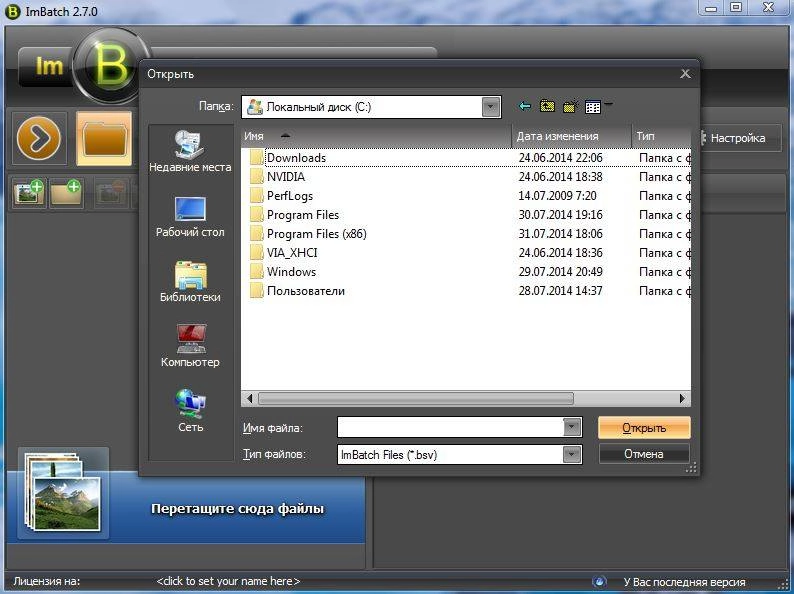
Task: Click the ImBatch run arrow icon
Action: [39, 138]
